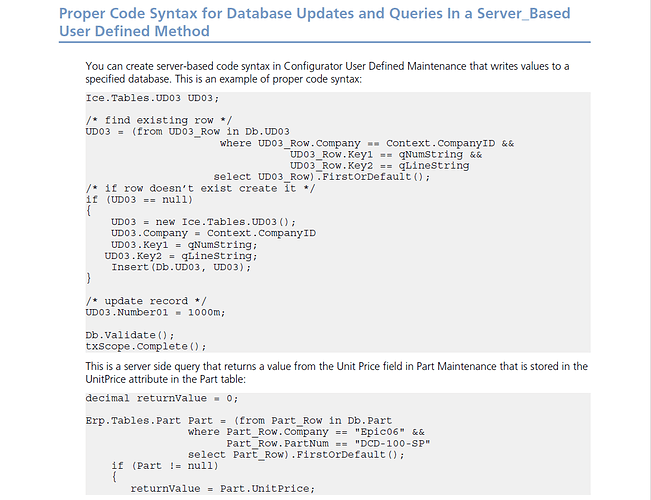
Task: Click the comment 'if row doesn't exist create it'
Action: click(x=200, y=189)
